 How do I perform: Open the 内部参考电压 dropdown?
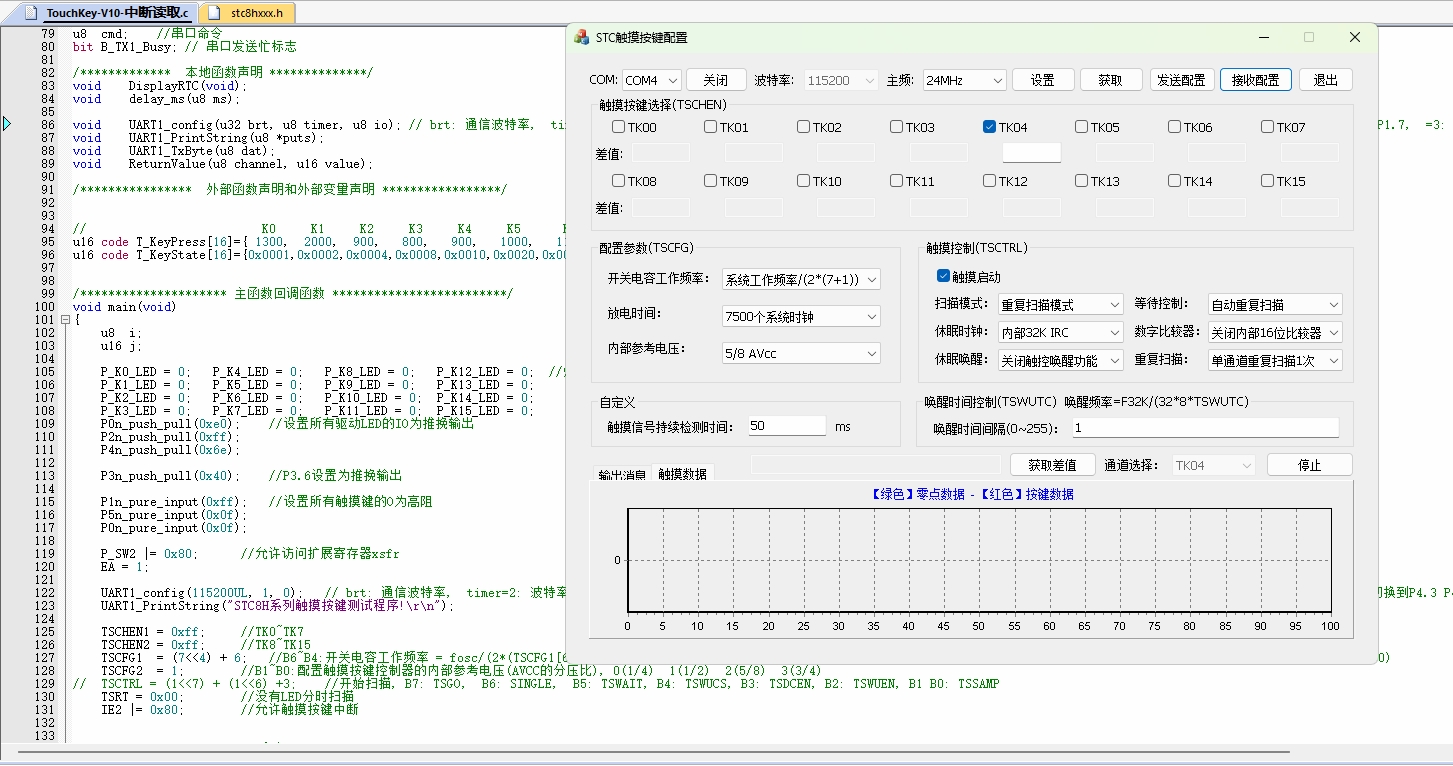[x=801, y=353]
